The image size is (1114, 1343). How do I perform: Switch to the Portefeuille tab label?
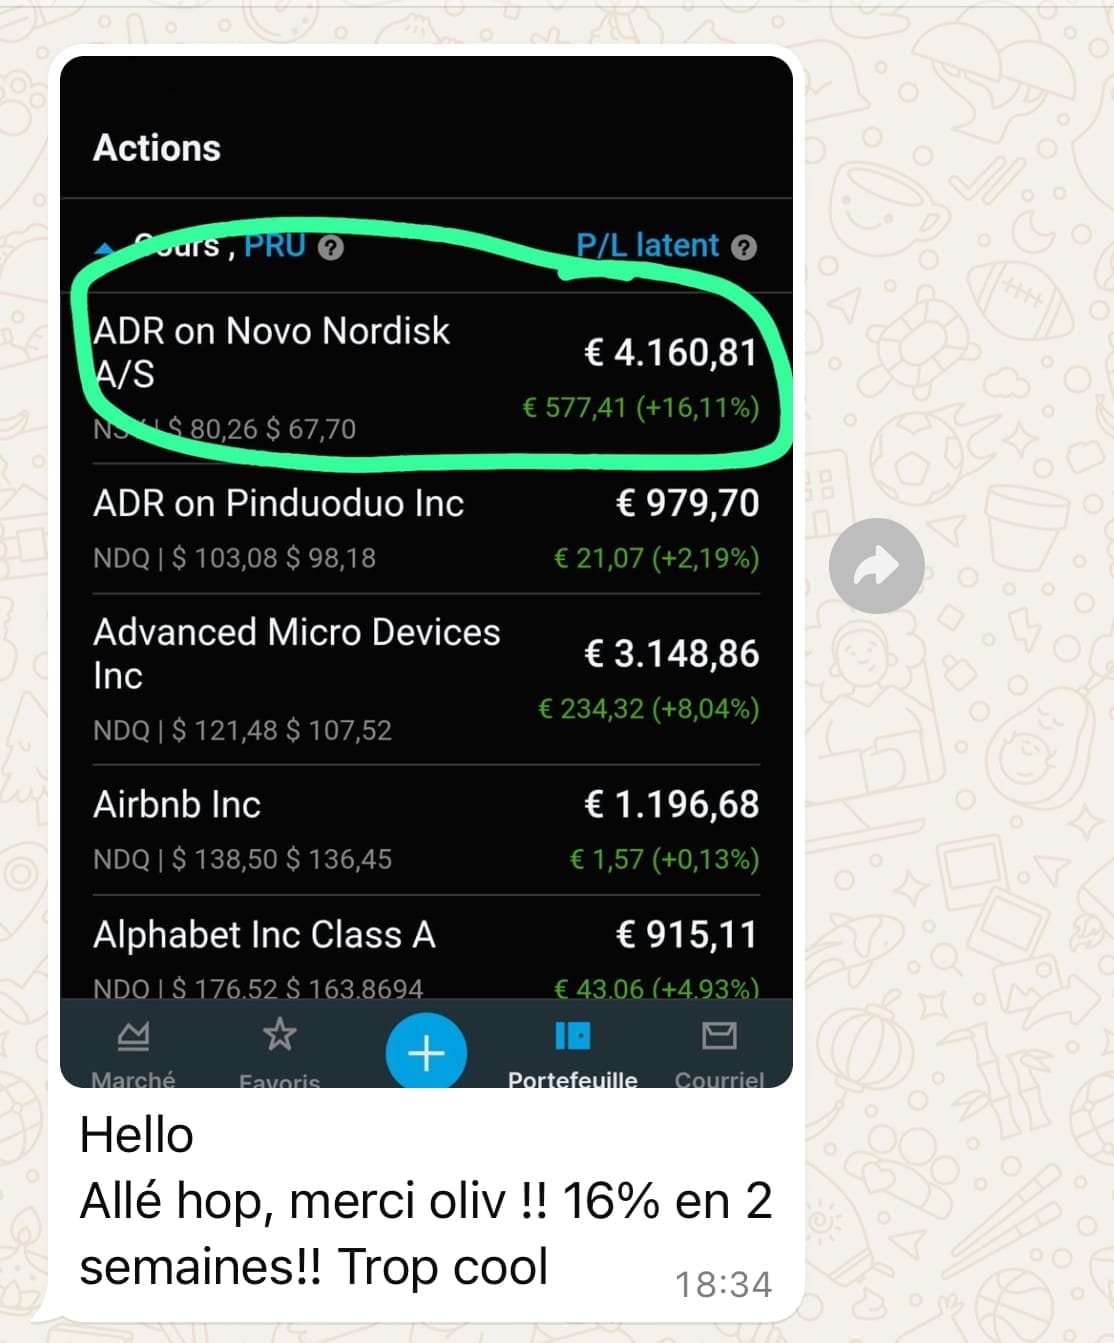(x=572, y=1079)
